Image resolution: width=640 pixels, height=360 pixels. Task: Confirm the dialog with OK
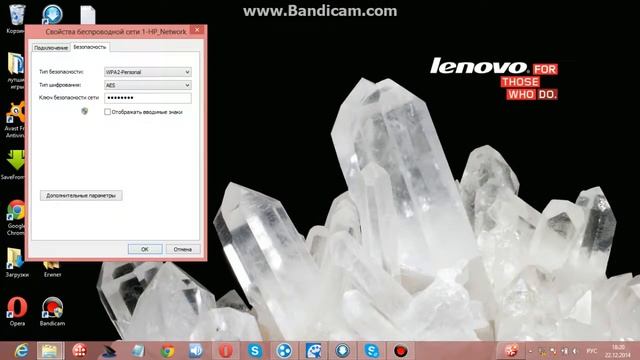(145, 249)
